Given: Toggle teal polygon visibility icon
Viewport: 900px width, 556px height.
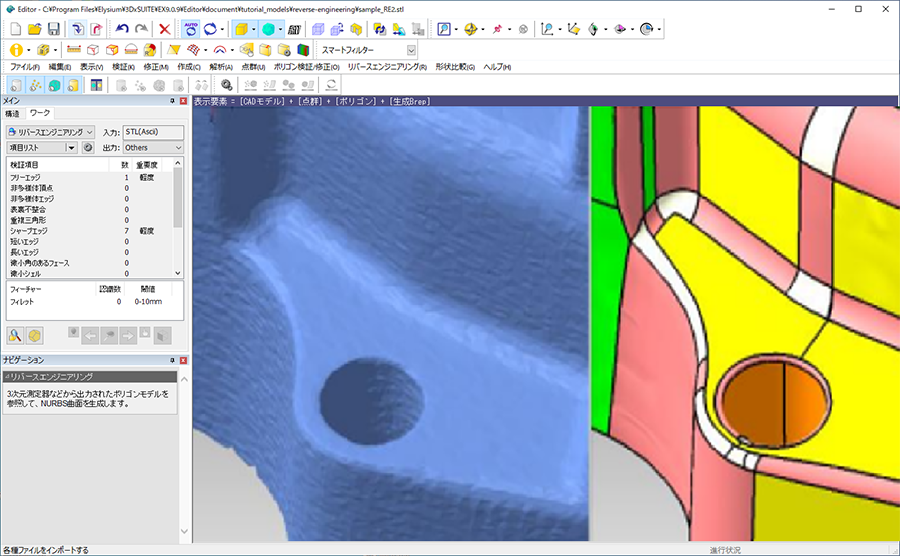Looking at the screenshot, I should [54, 85].
